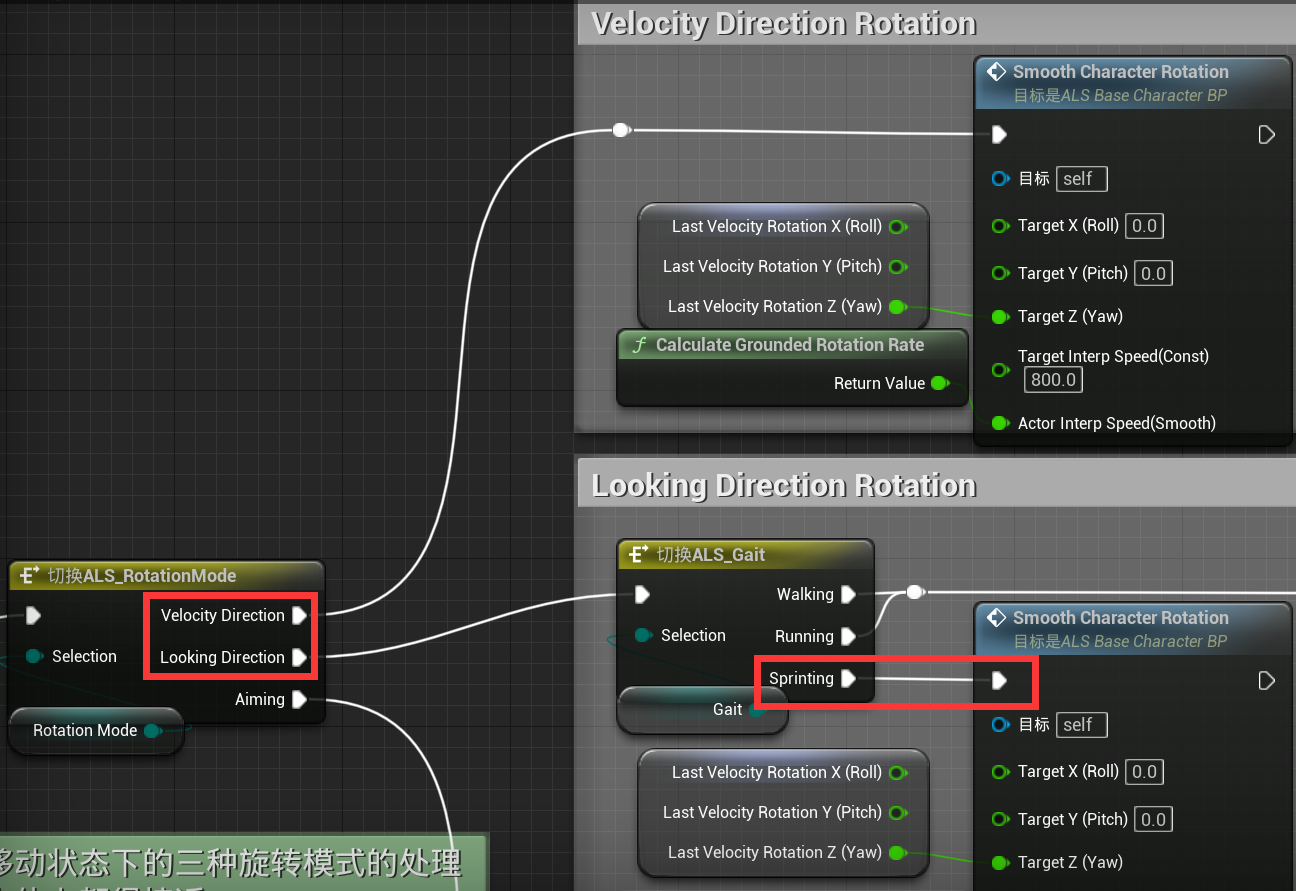
Task: Click the exec input pin of ALS_Gait switch
Action: pos(642,595)
